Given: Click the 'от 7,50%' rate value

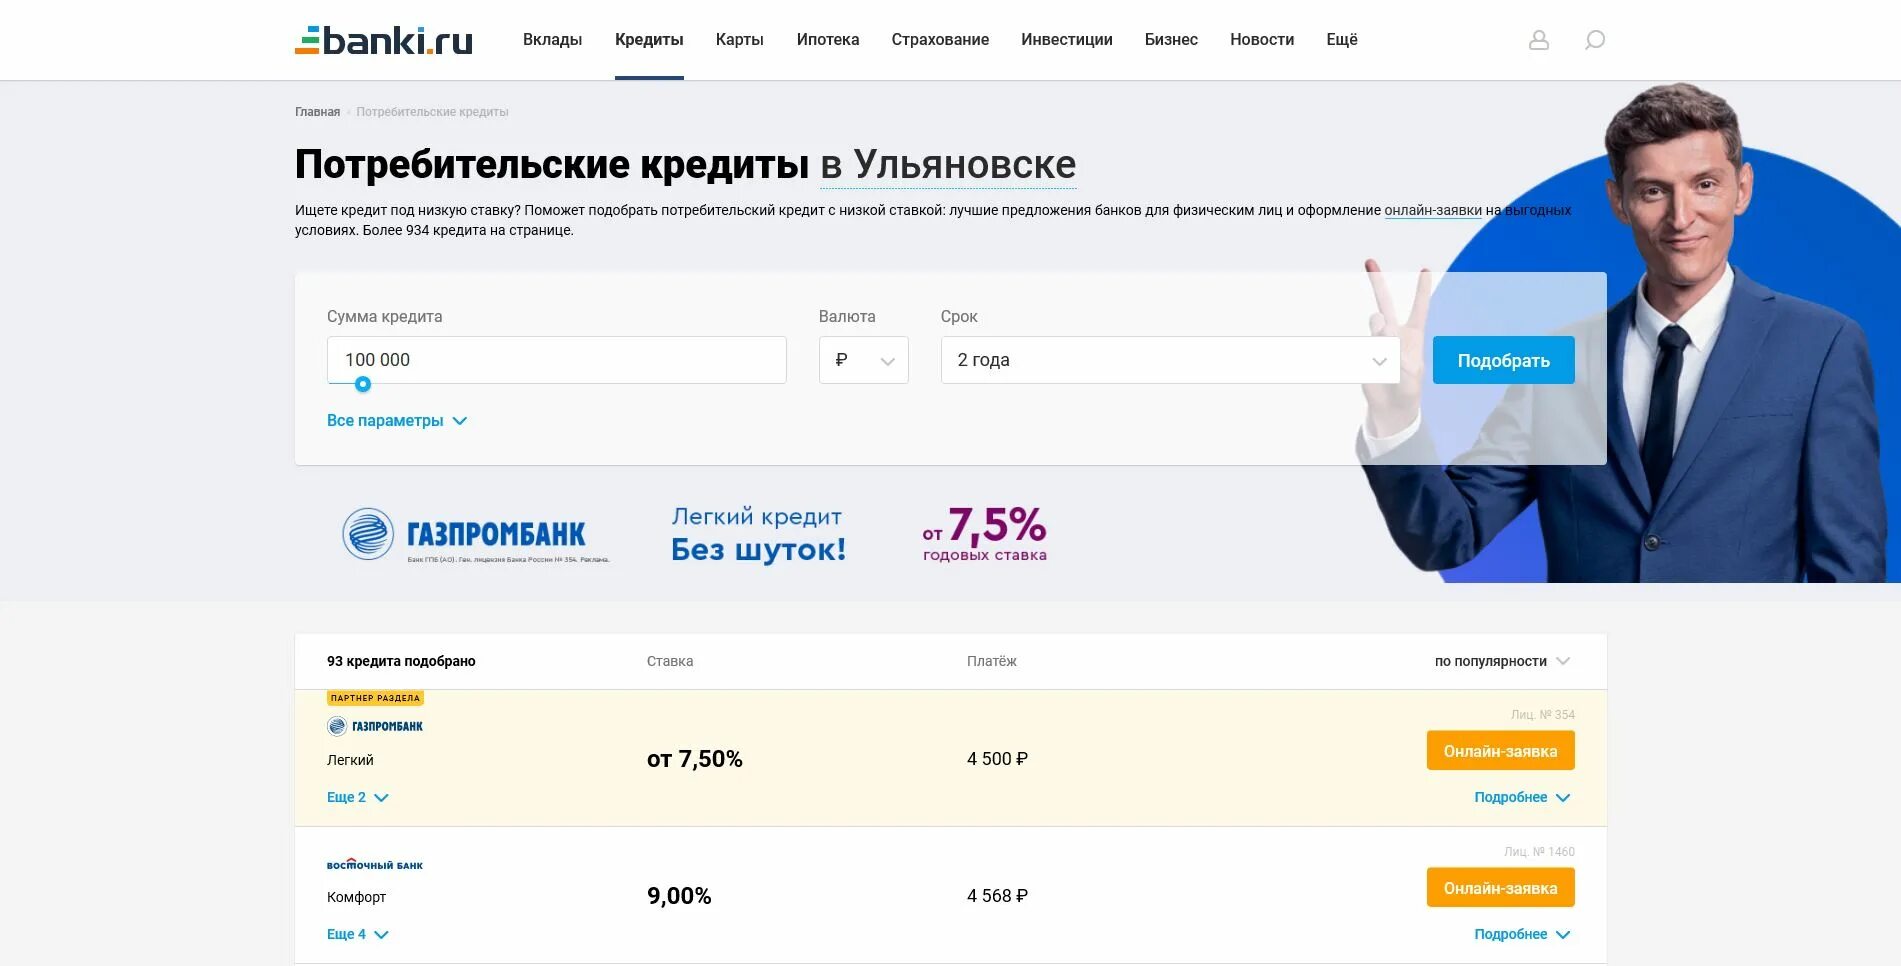Looking at the screenshot, I should click(695, 759).
